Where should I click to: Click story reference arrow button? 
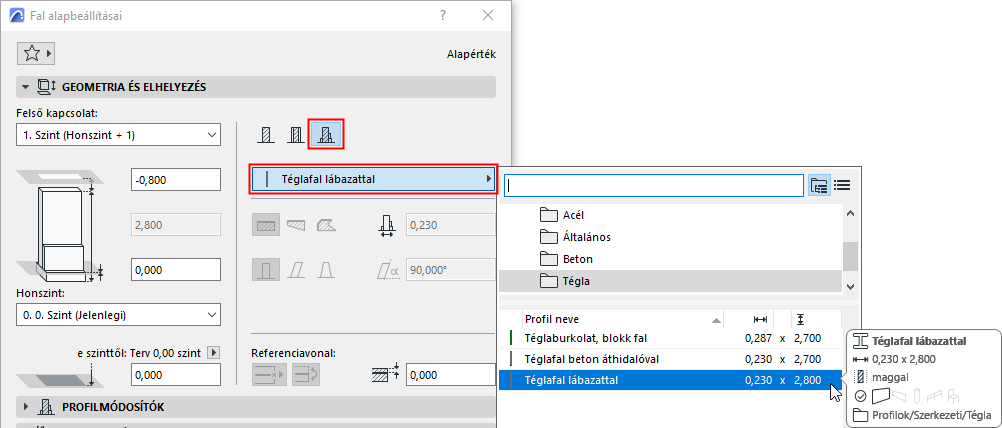pos(212,352)
